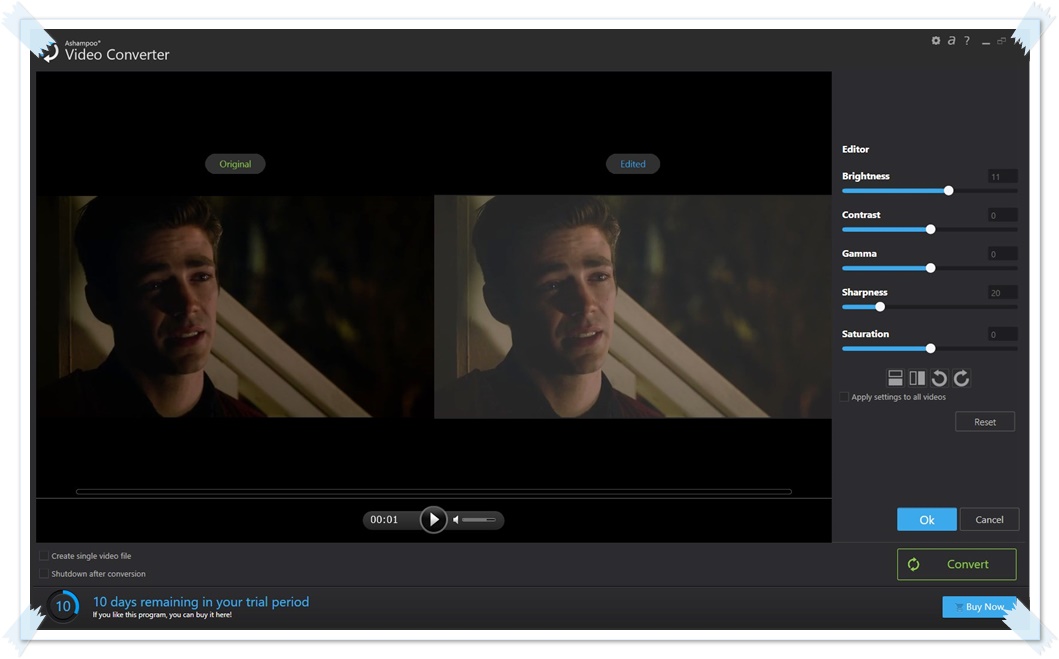
Task: Restore down the Video Converter window
Action: (x=1002, y=41)
